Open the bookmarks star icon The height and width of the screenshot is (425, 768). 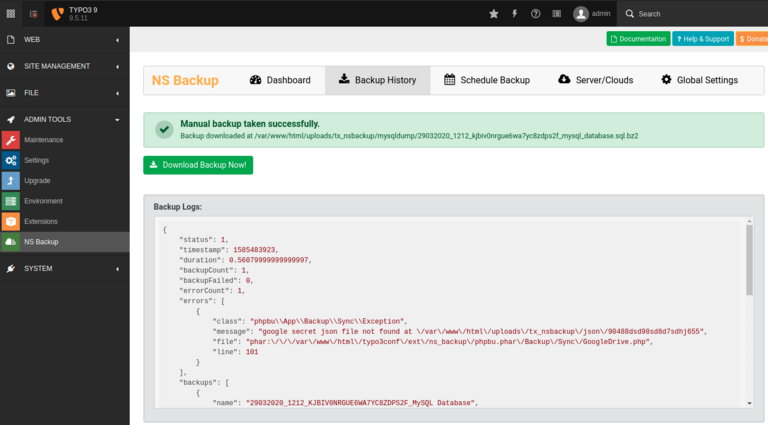(493, 14)
